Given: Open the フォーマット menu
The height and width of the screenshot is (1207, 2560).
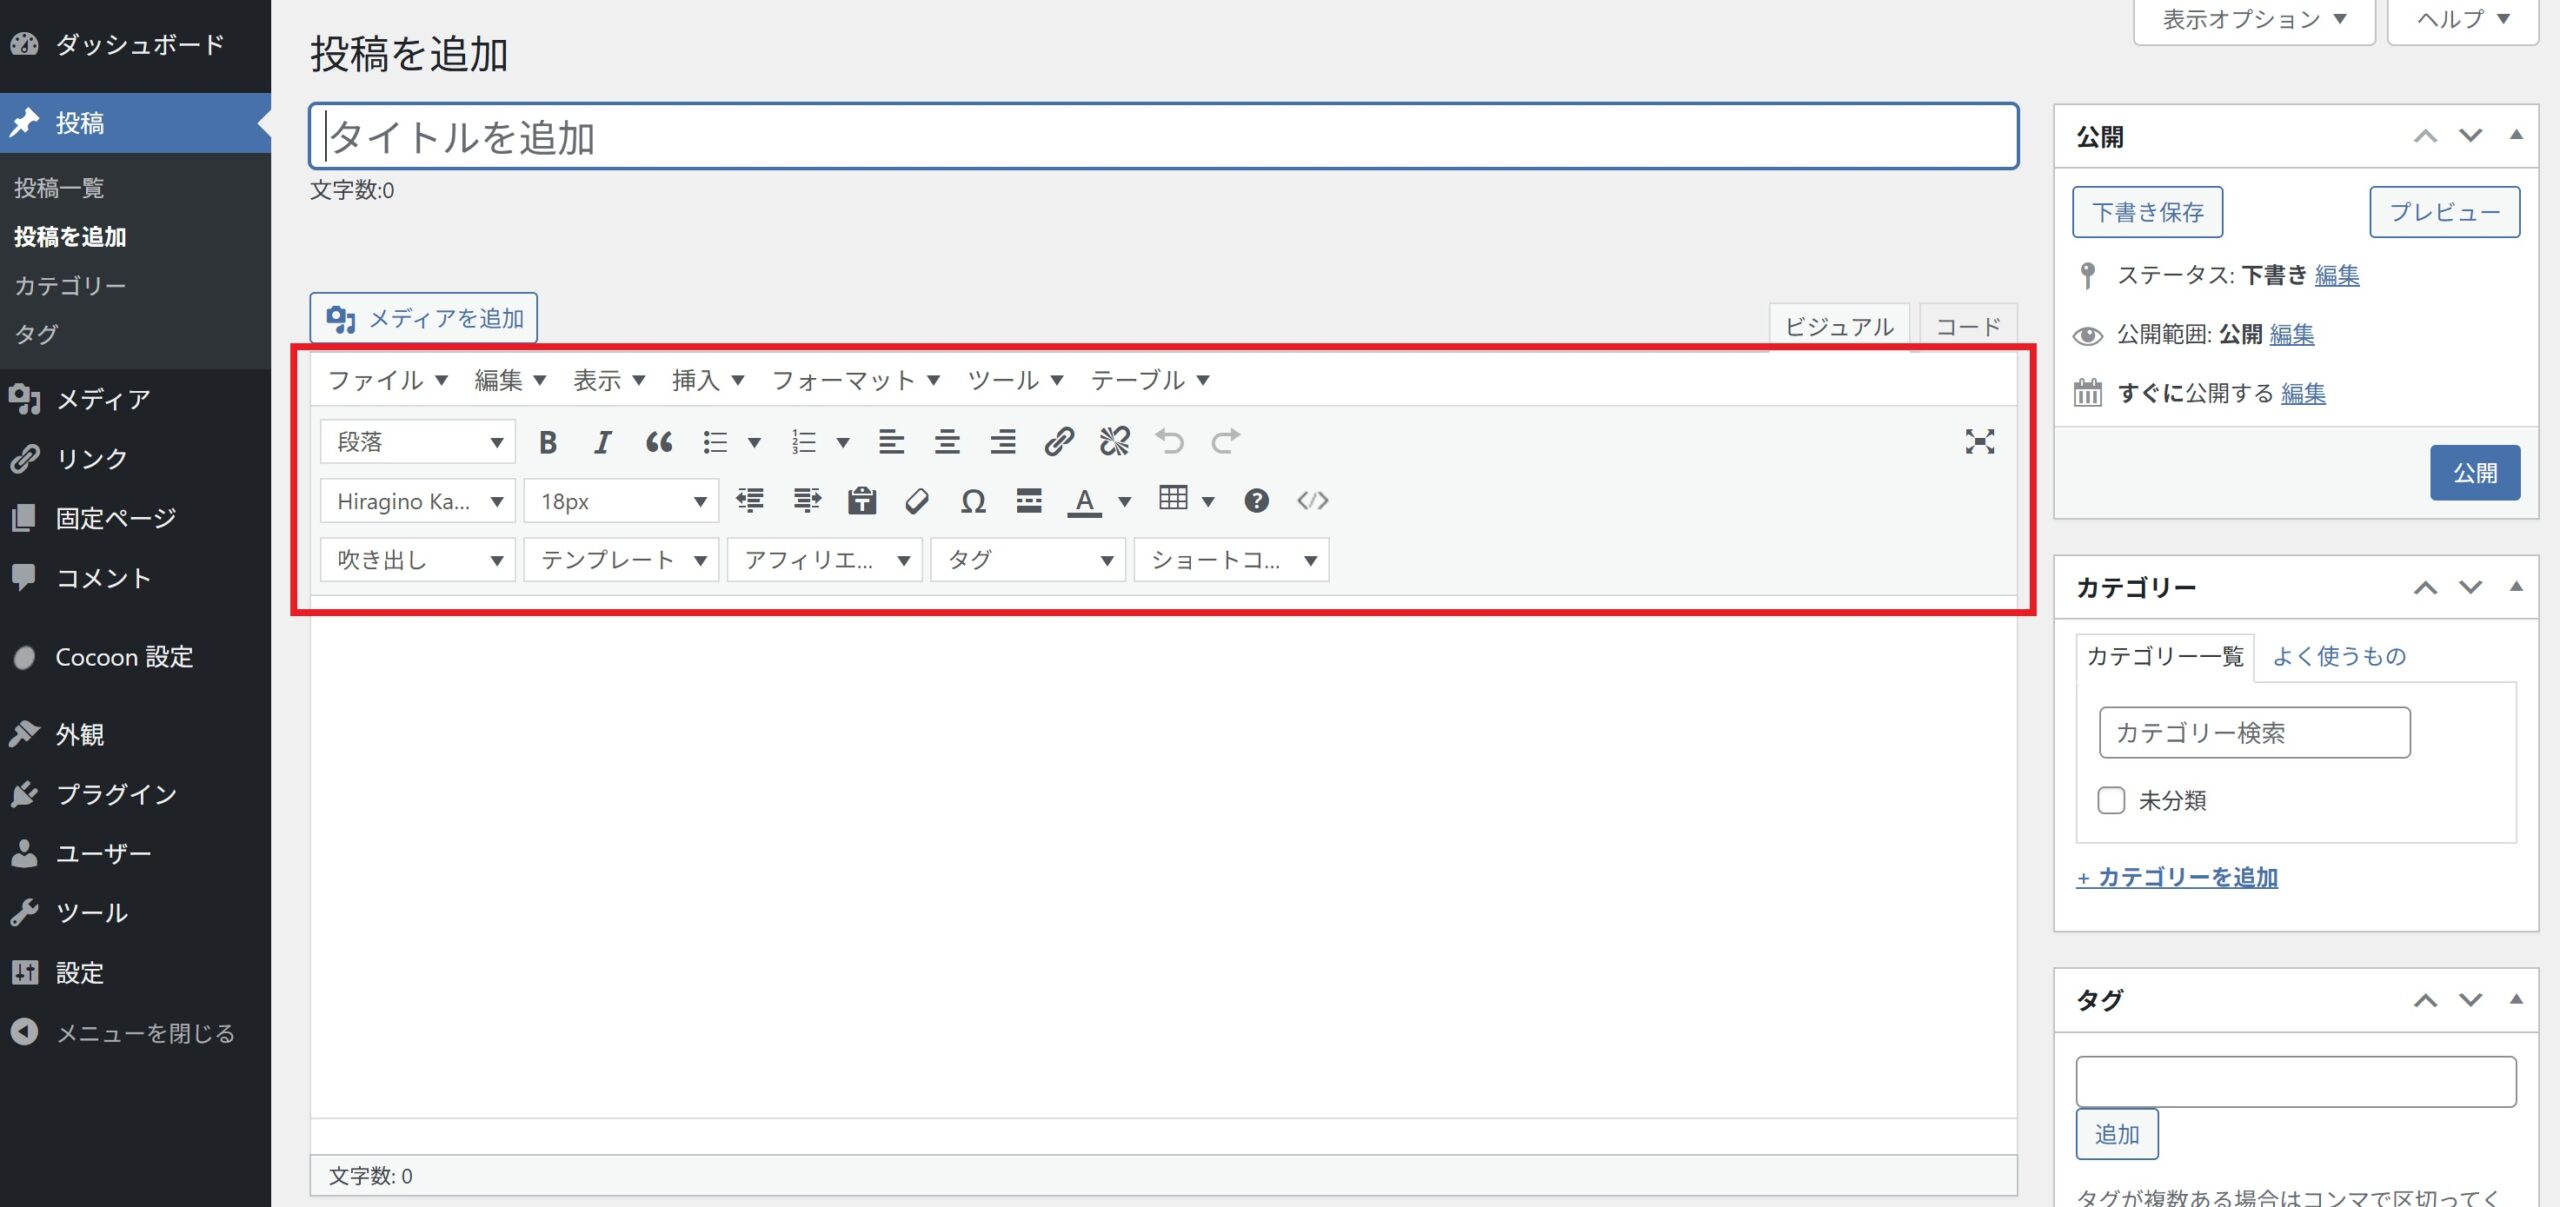Looking at the screenshot, I should click(855, 380).
